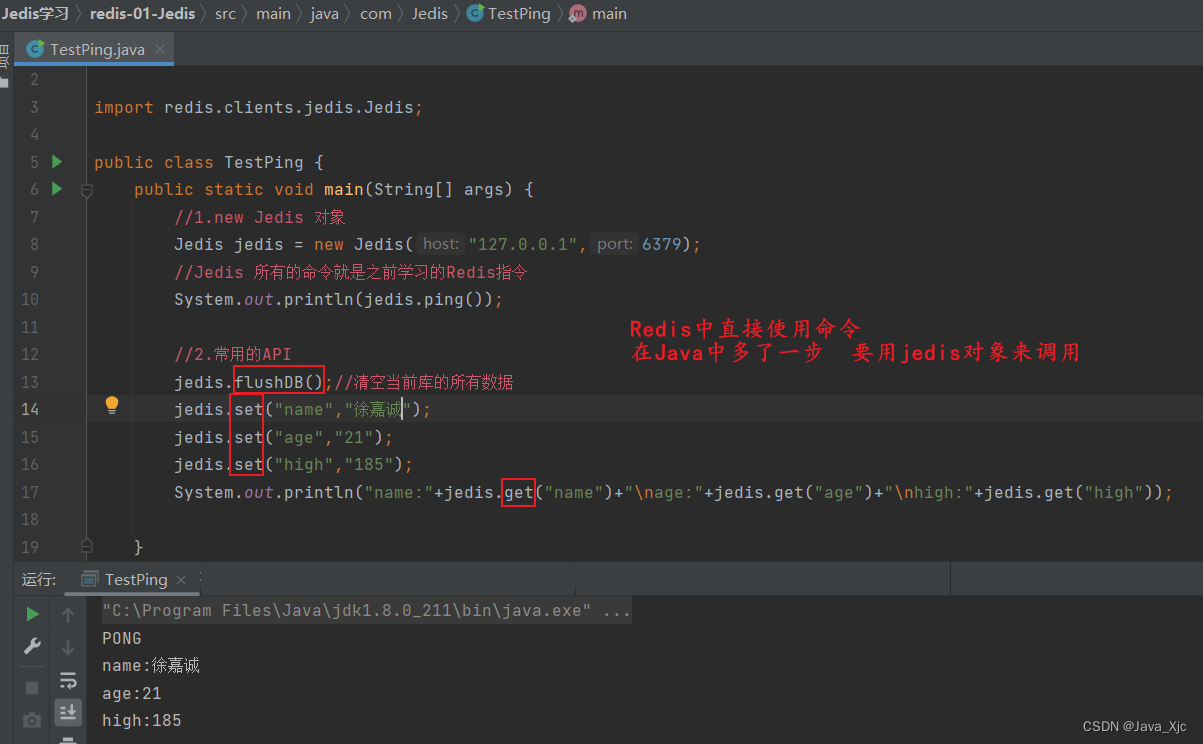1203x744 pixels.
Task: Open src folder from the breadcrumb bar
Action: click(225, 13)
